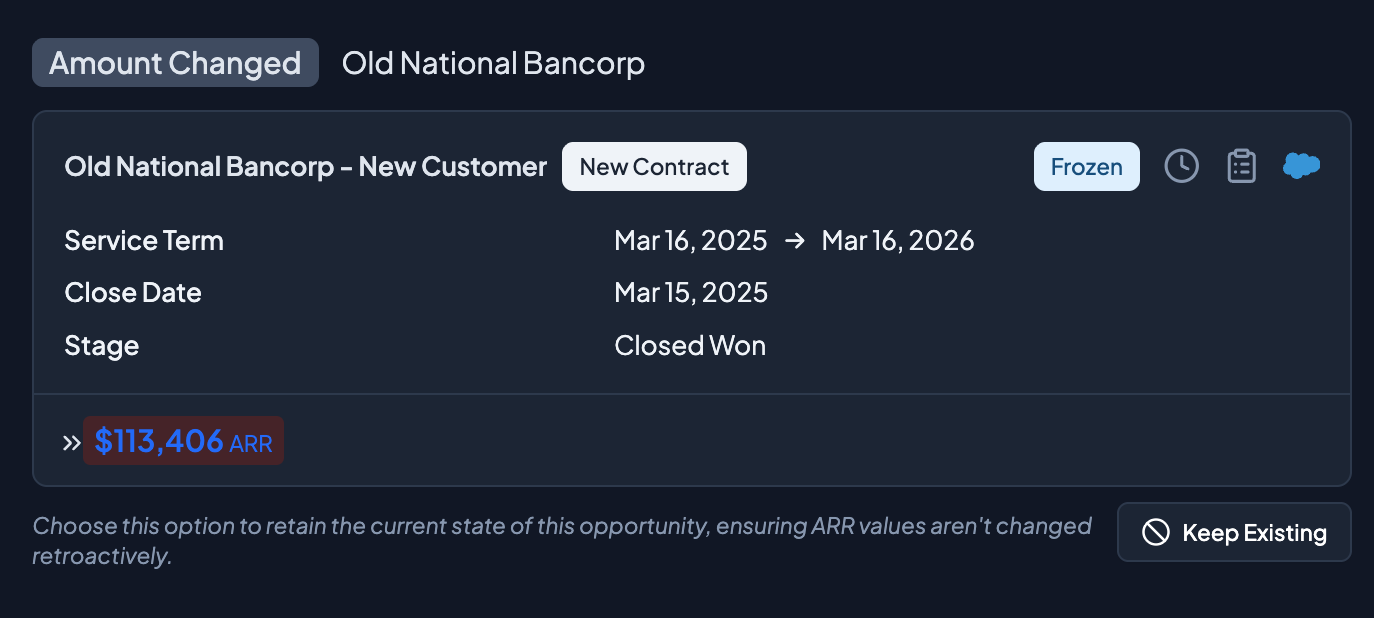
Task: Click the clipboard checklist icon
Action: click(x=1241, y=166)
